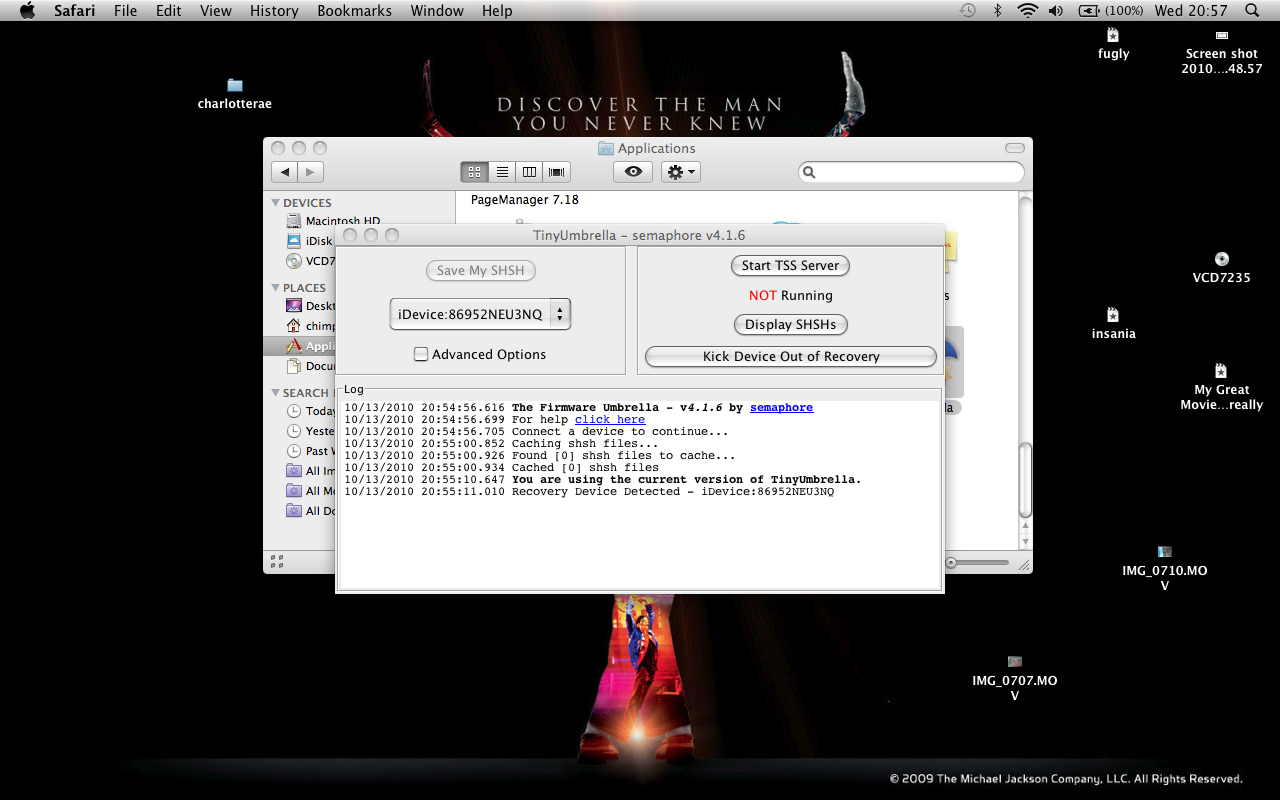
Task: Switch Finder to Cover Flow view
Action: click(557, 172)
